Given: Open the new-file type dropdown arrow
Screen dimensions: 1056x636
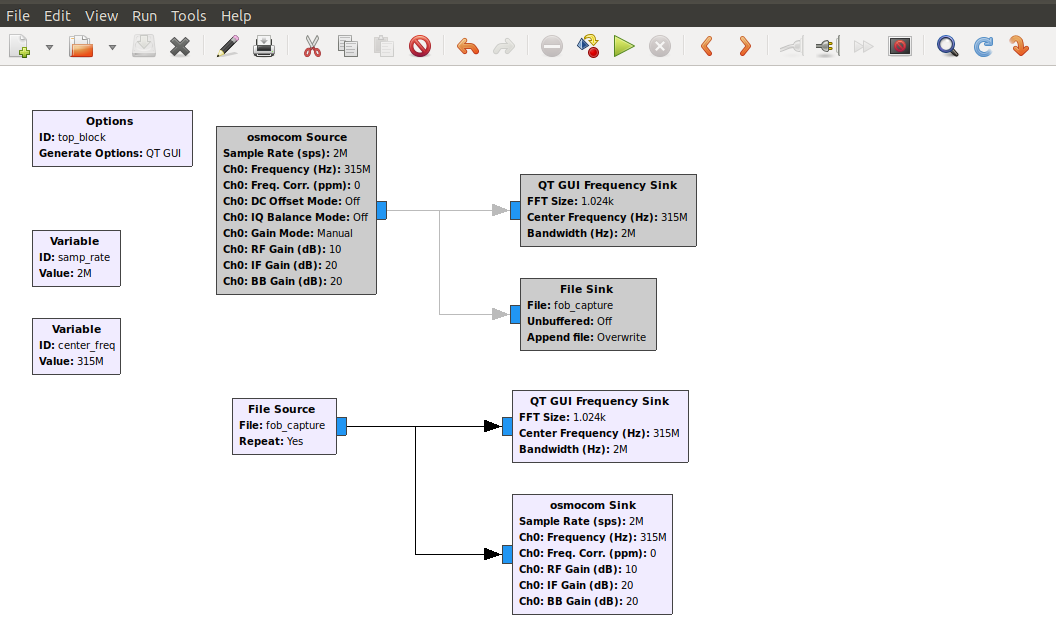Looking at the screenshot, I should pos(49,47).
